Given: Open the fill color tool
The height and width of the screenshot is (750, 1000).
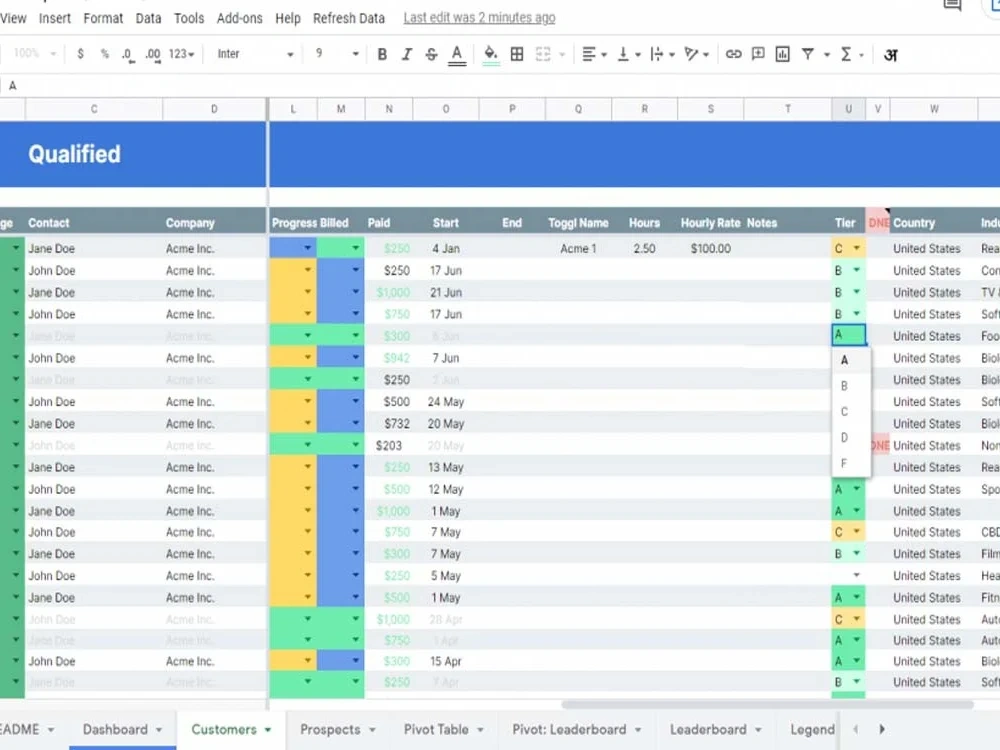Looking at the screenshot, I should 489,54.
